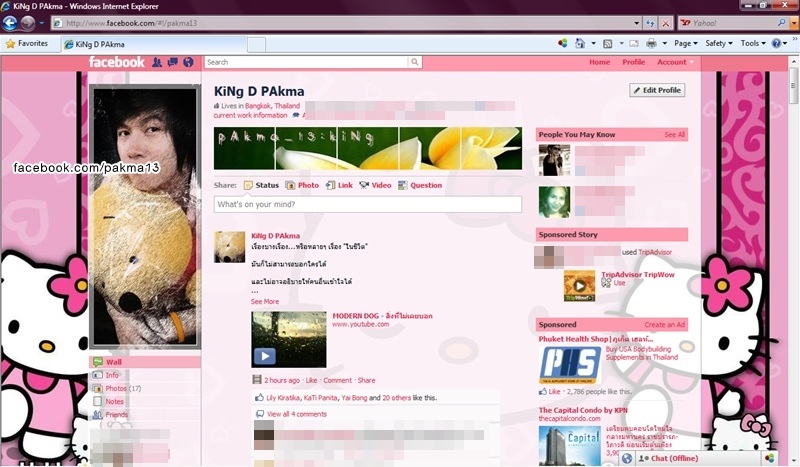Expand the Home icon dropdown arrow
Image resolution: width=800 pixels, height=467 pixels.
point(593,43)
